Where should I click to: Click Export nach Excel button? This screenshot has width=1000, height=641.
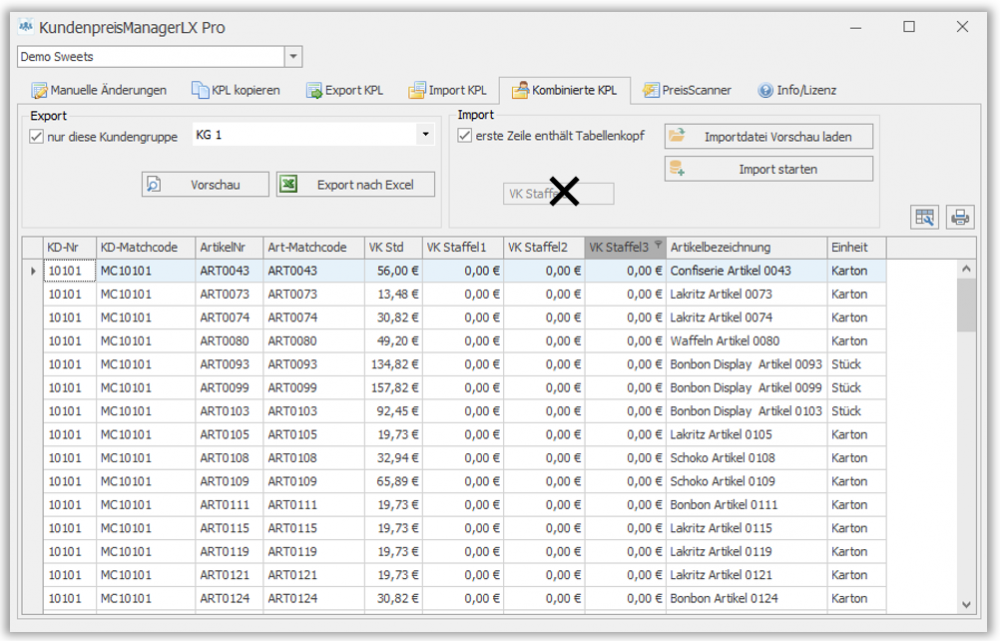(356, 184)
